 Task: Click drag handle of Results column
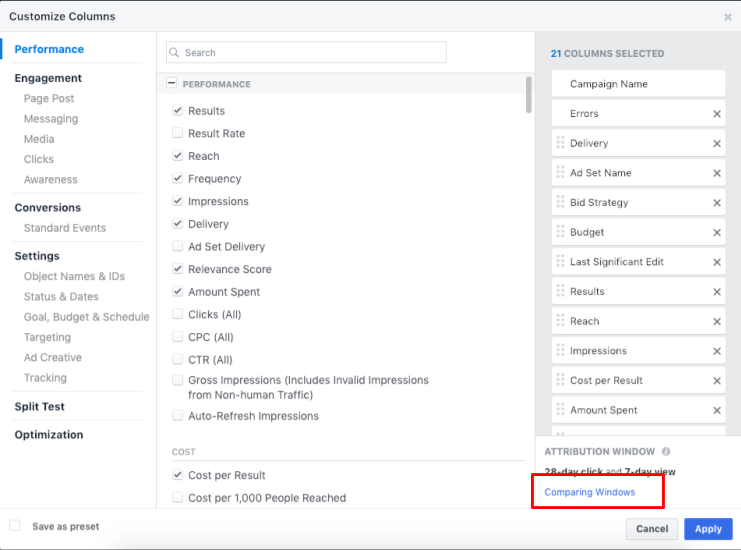pyautogui.click(x=560, y=291)
